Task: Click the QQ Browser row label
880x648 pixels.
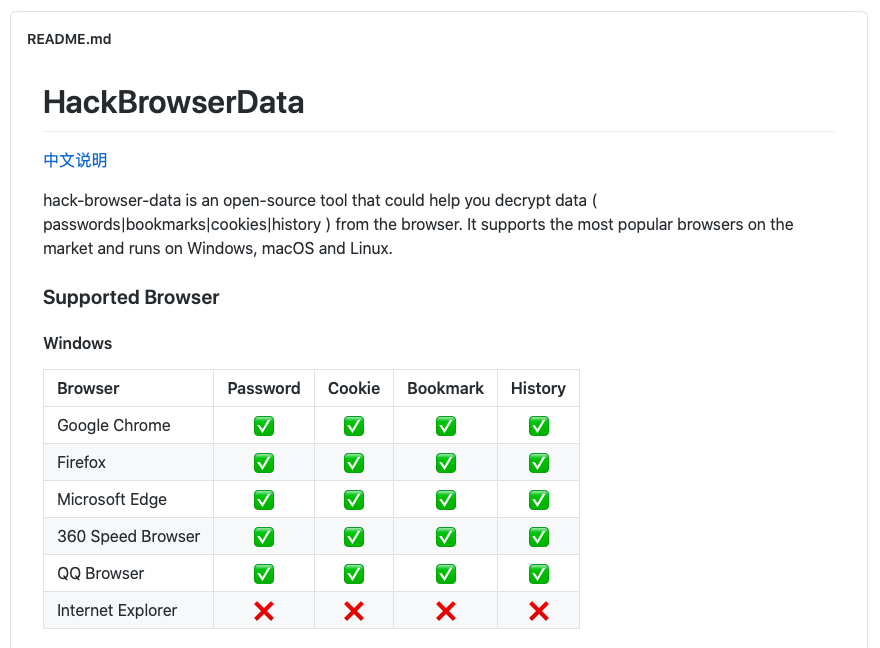Action: pyautogui.click(x=100, y=573)
